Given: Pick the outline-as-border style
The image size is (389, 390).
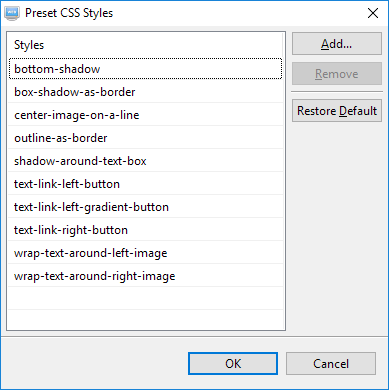Looking at the screenshot, I should coord(145,138).
